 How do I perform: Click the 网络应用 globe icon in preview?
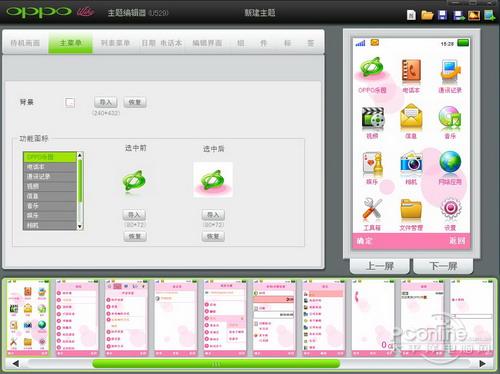[450, 162]
